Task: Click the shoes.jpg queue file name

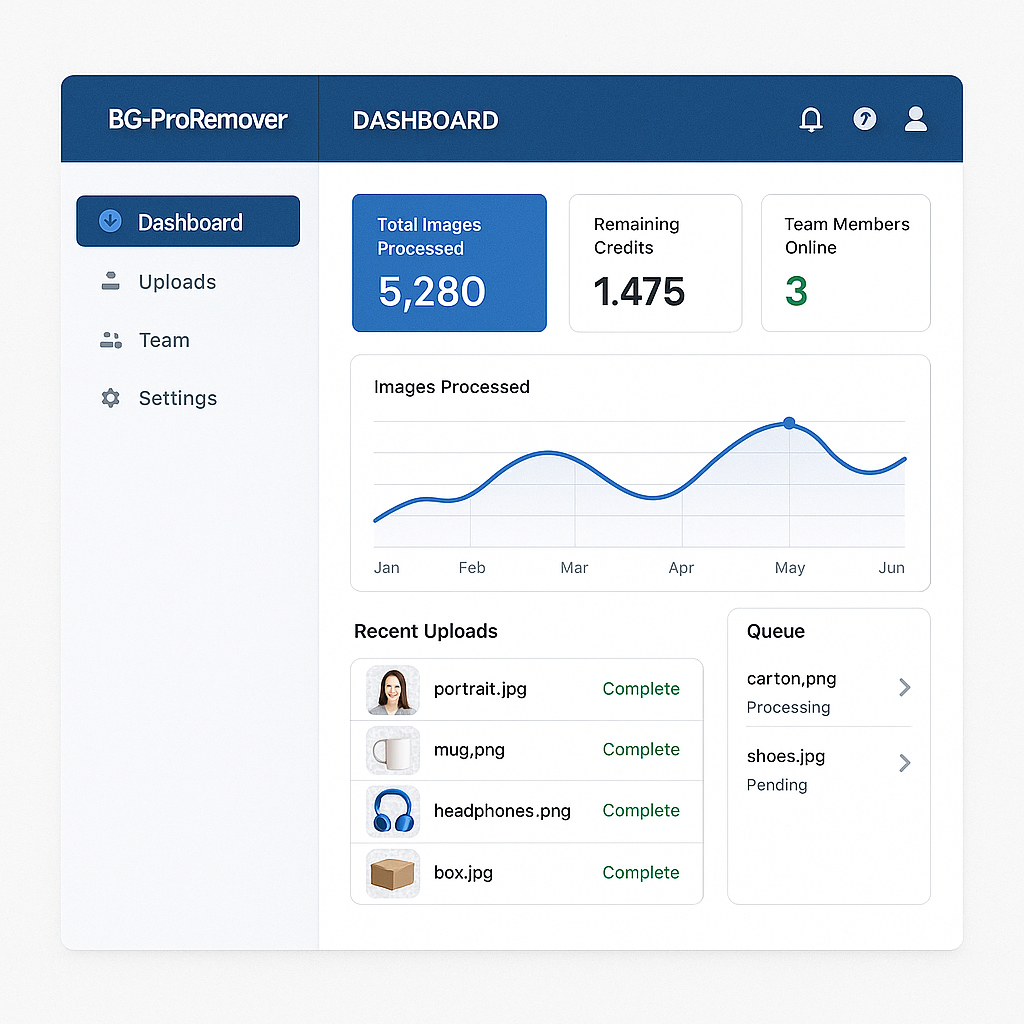Action: (x=786, y=756)
